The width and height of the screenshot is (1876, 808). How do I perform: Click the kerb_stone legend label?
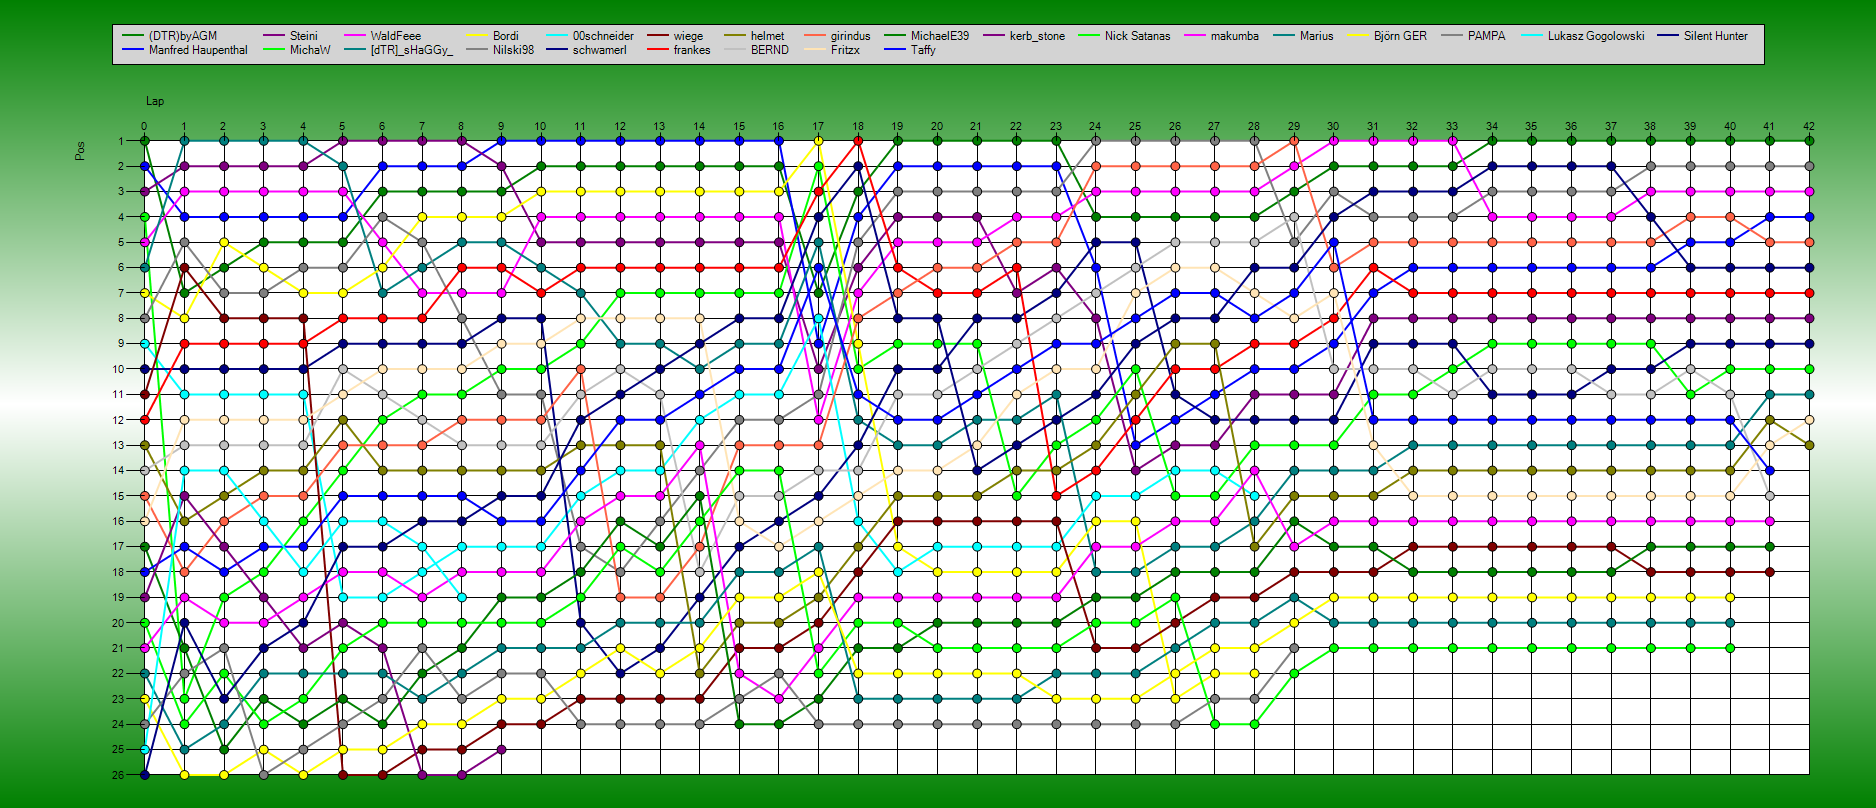click(1038, 36)
